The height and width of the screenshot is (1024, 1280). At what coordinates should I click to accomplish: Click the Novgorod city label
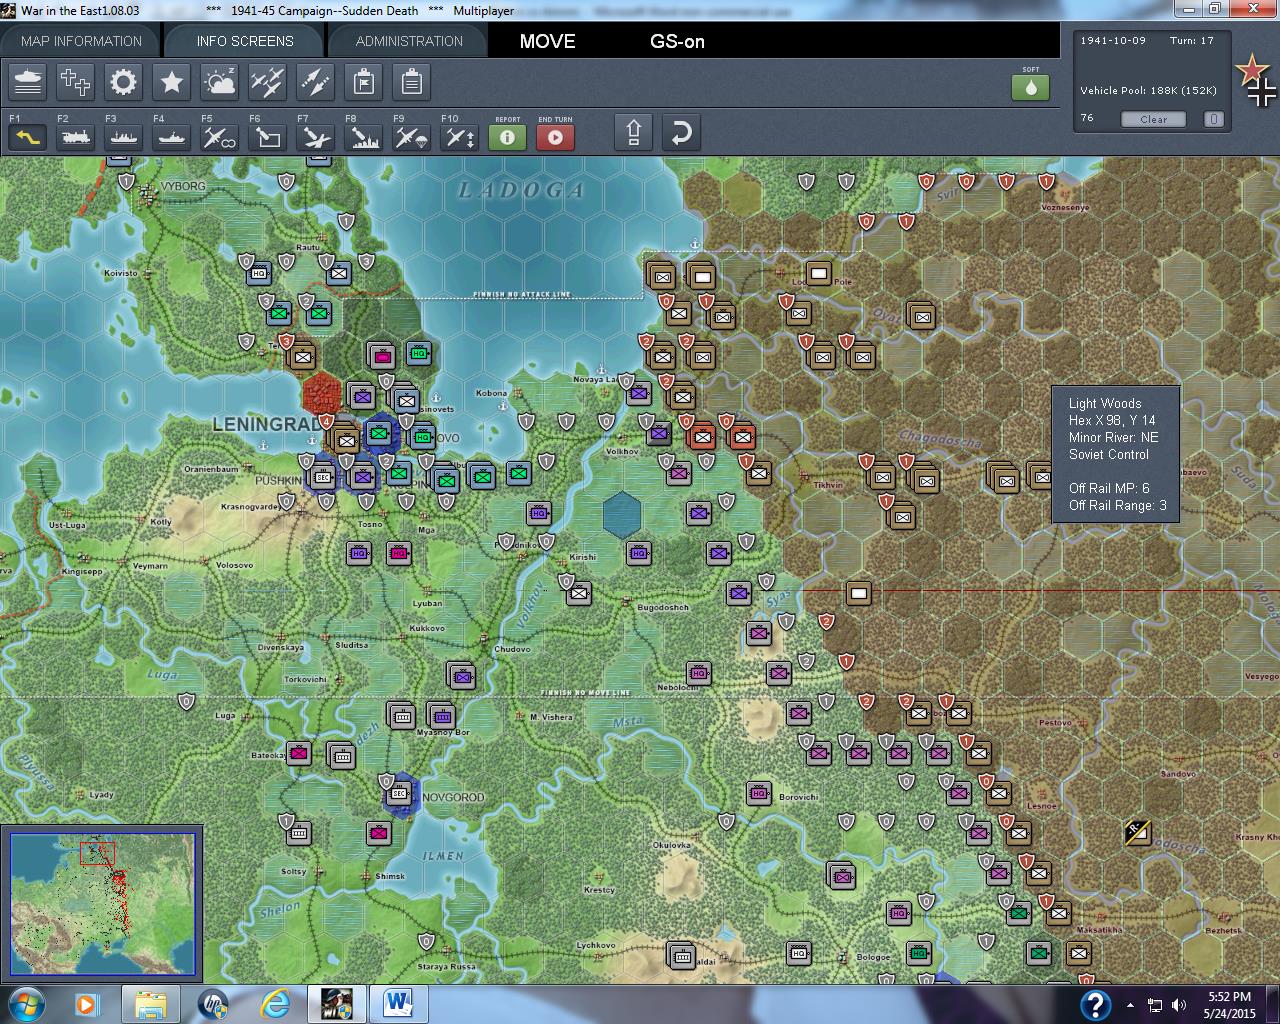[x=453, y=798]
